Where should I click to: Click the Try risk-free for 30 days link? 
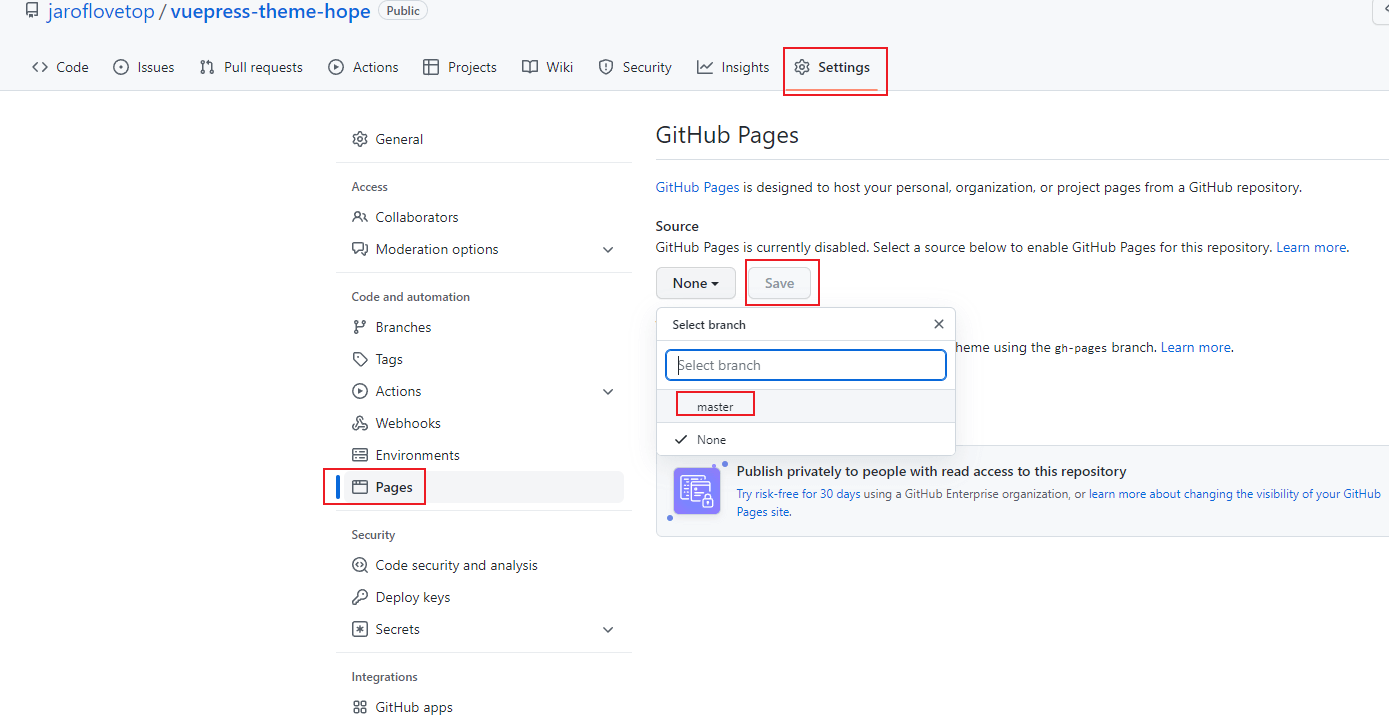point(798,494)
